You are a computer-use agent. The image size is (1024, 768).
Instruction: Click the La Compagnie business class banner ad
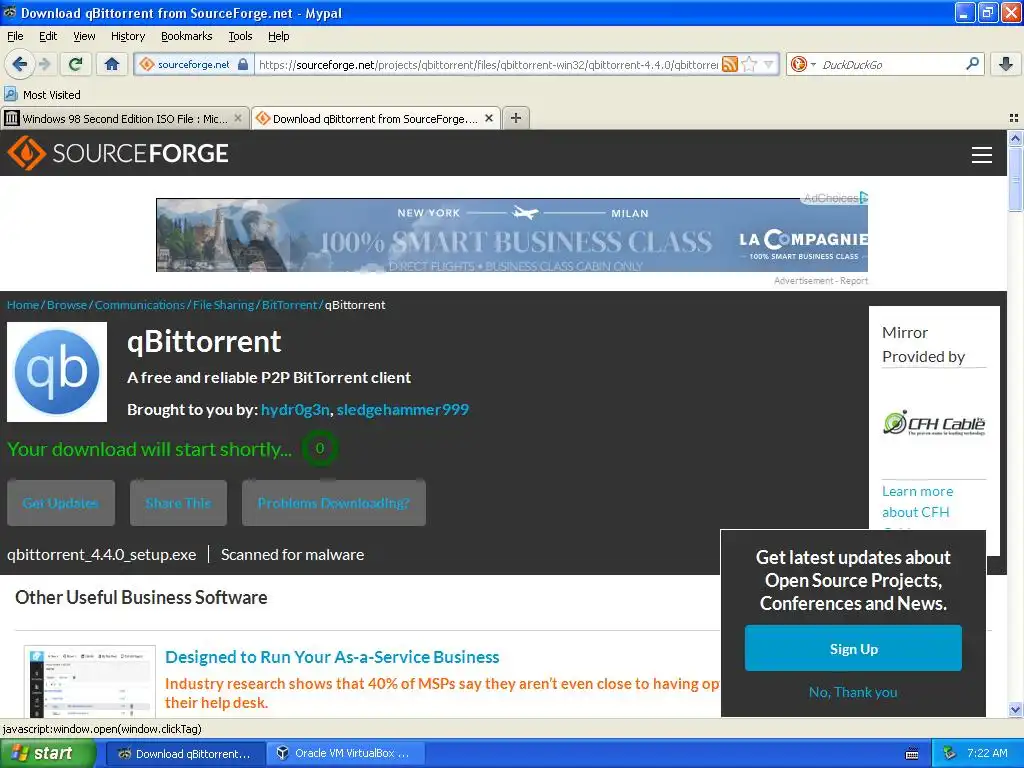[x=512, y=235]
